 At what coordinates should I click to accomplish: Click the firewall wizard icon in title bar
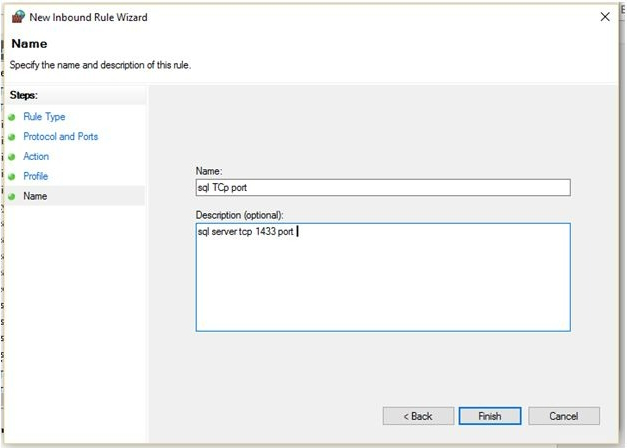(18, 17)
